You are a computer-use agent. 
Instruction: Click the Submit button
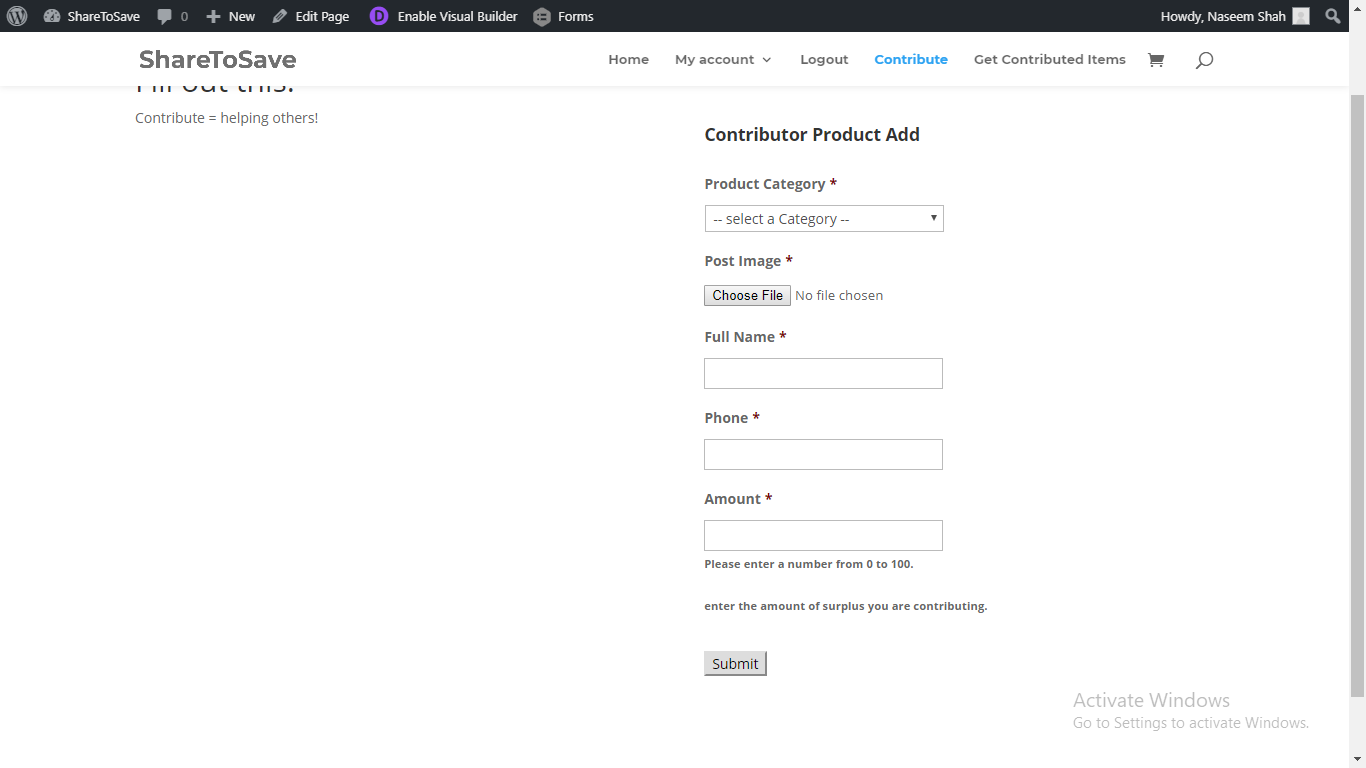click(735, 664)
